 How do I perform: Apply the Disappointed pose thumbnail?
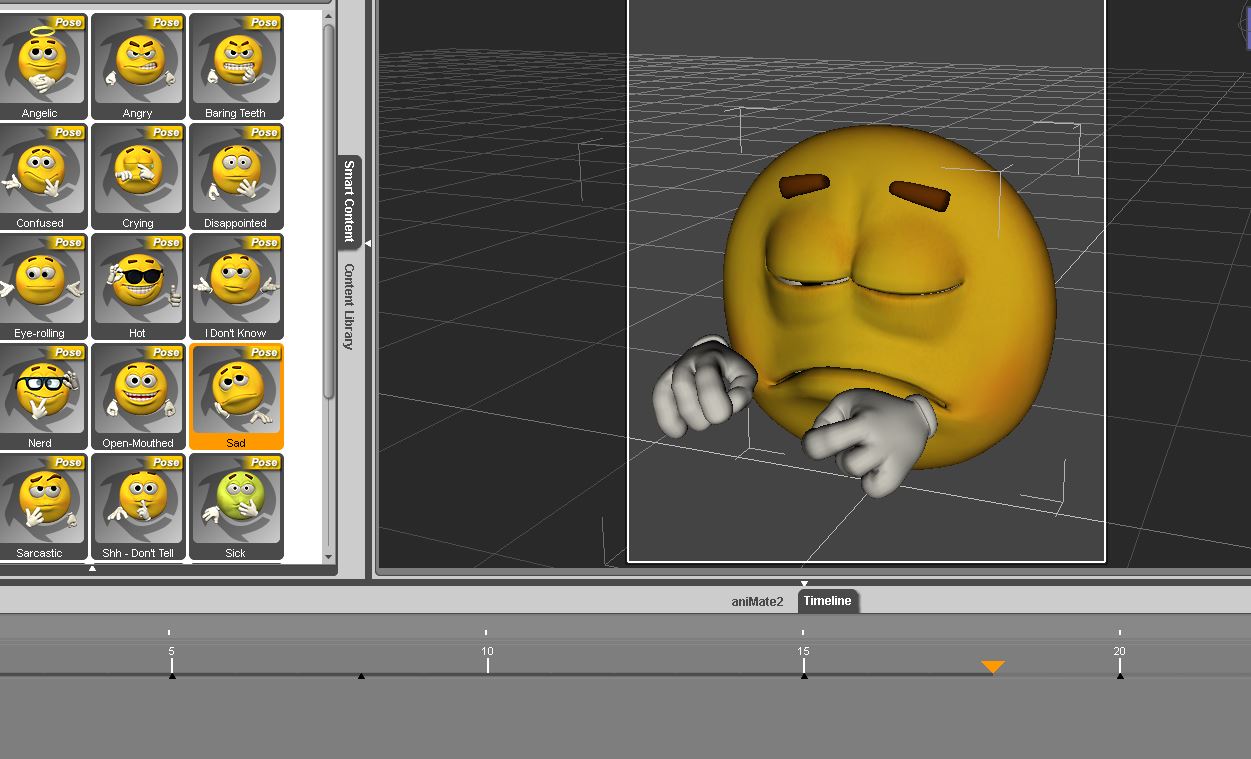coord(236,176)
